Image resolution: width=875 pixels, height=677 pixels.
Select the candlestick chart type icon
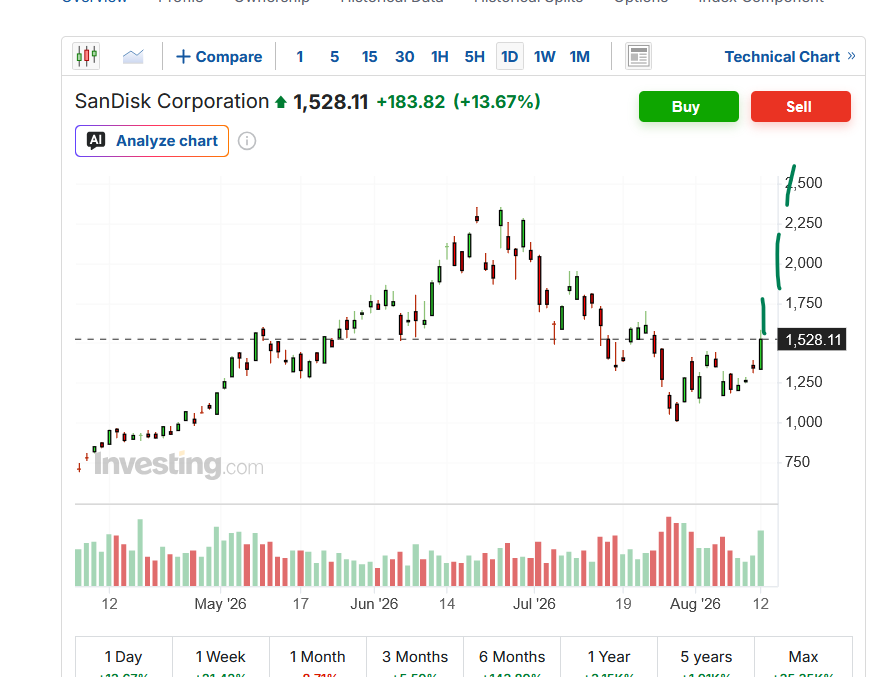[x=86, y=56]
